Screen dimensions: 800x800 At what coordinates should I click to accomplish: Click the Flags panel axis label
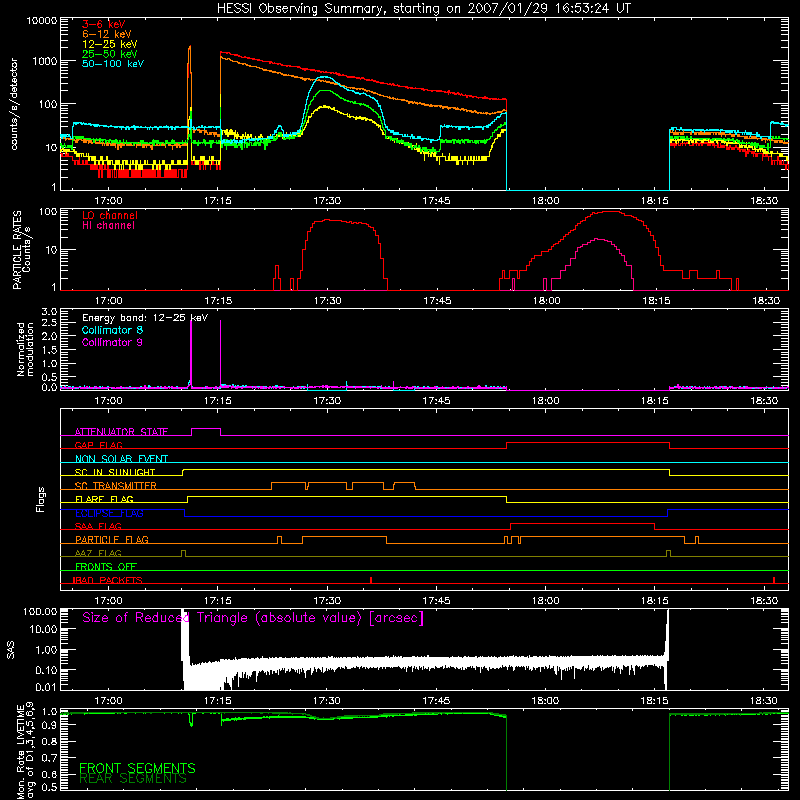(x=41, y=499)
